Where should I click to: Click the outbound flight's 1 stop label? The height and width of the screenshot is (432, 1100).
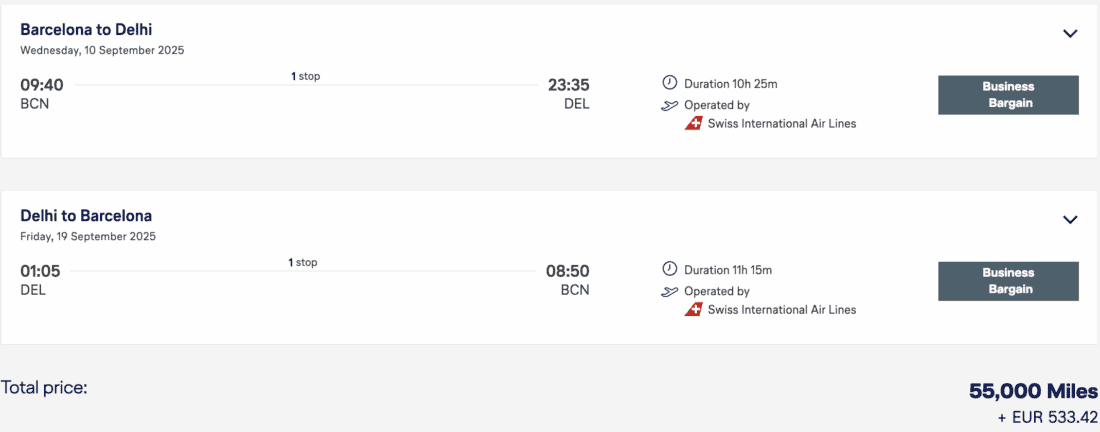pos(305,76)
